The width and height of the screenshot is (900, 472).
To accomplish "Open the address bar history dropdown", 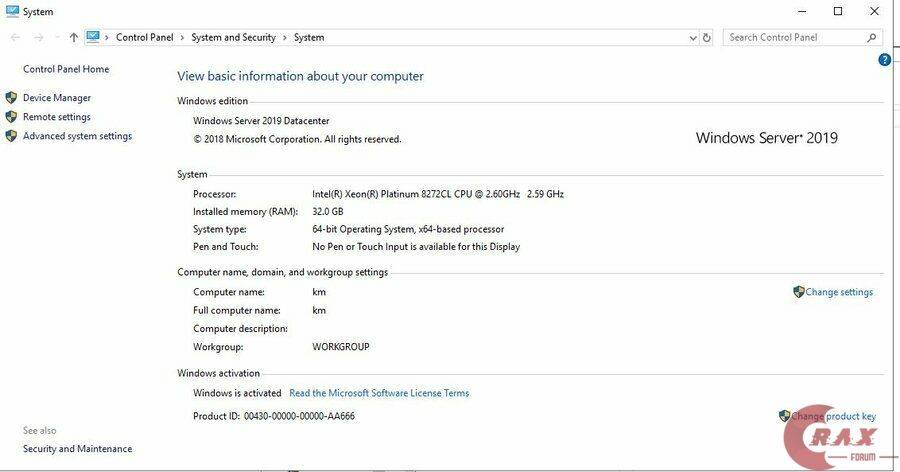I will [693, 38].
